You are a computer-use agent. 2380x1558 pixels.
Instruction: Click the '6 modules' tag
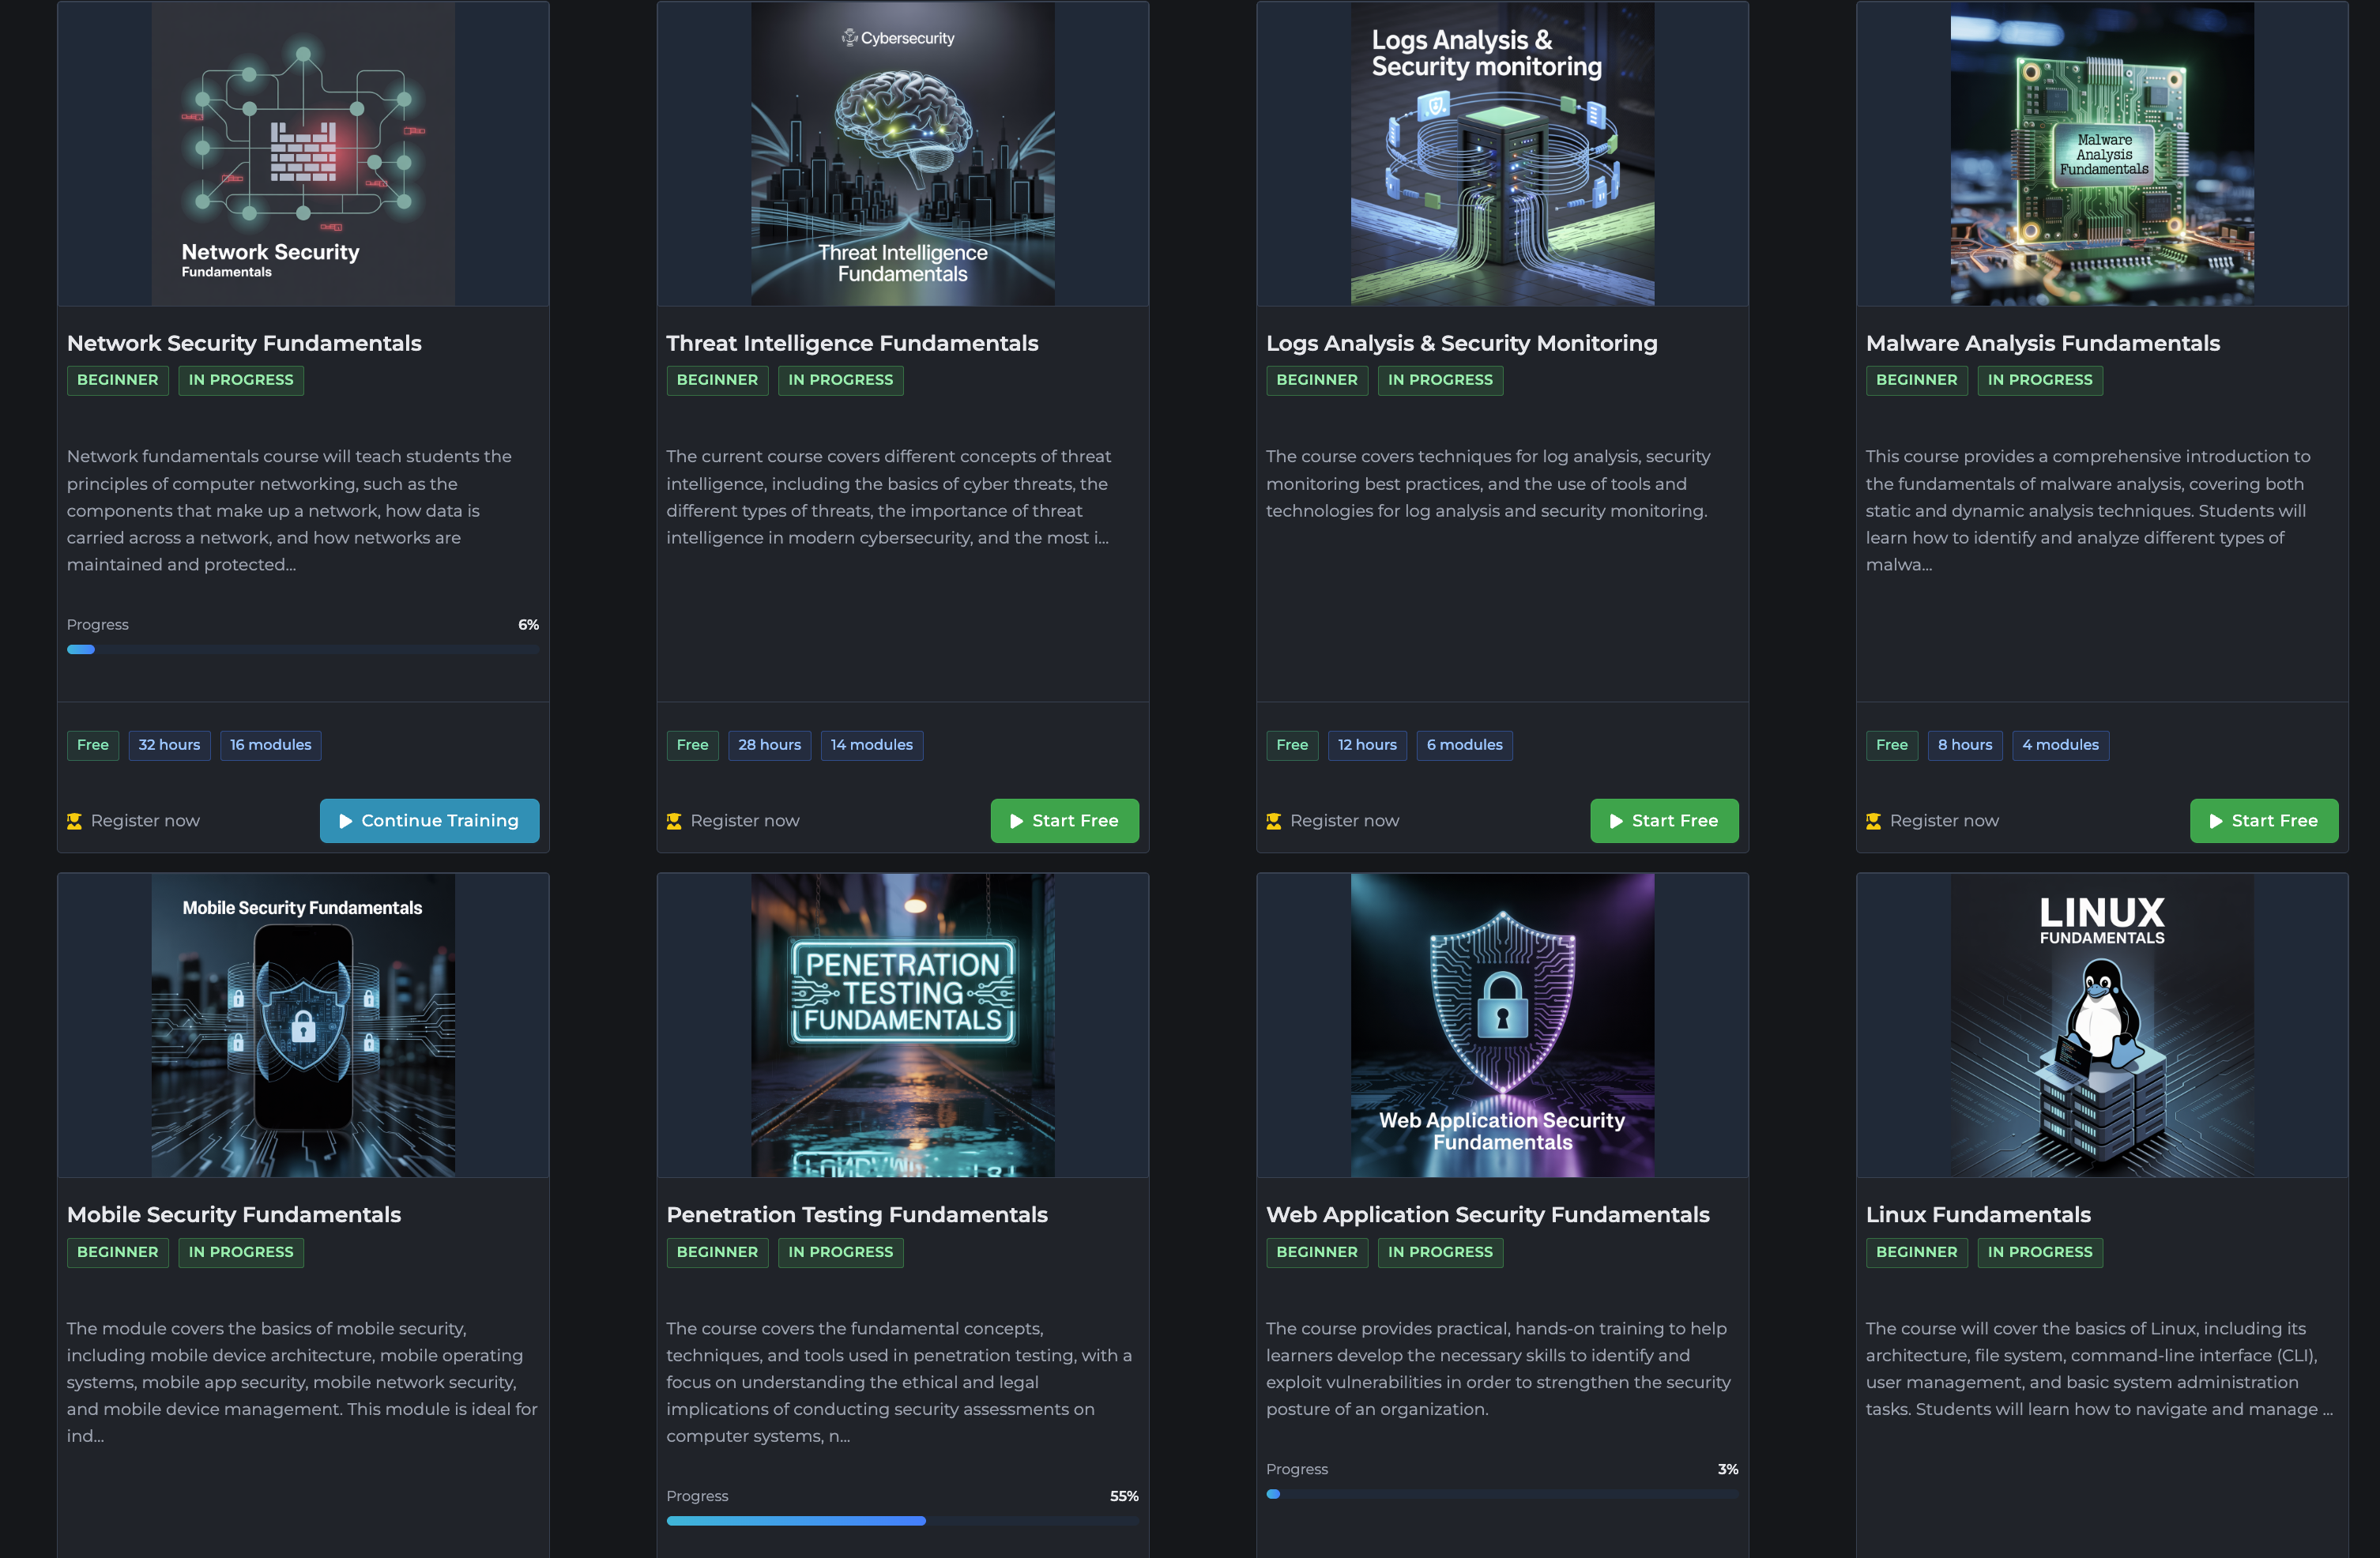(1464, 745)
